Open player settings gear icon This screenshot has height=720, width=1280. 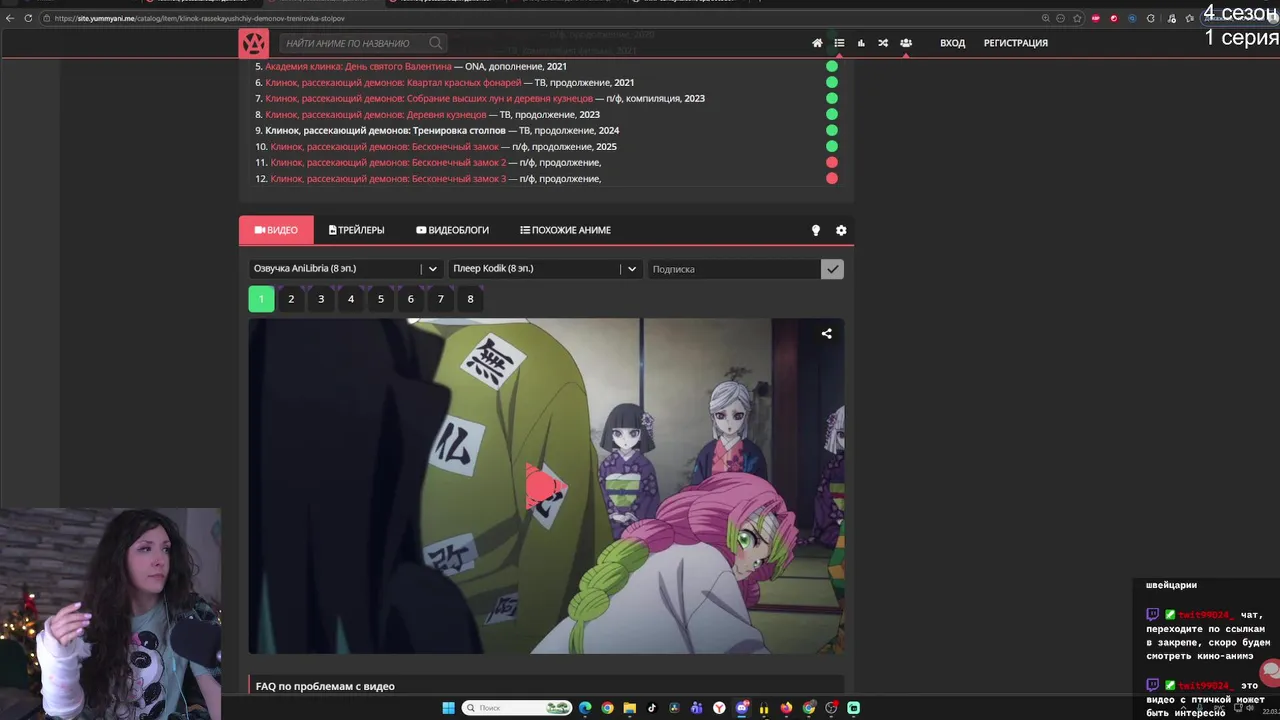click(x=841, y=230)
